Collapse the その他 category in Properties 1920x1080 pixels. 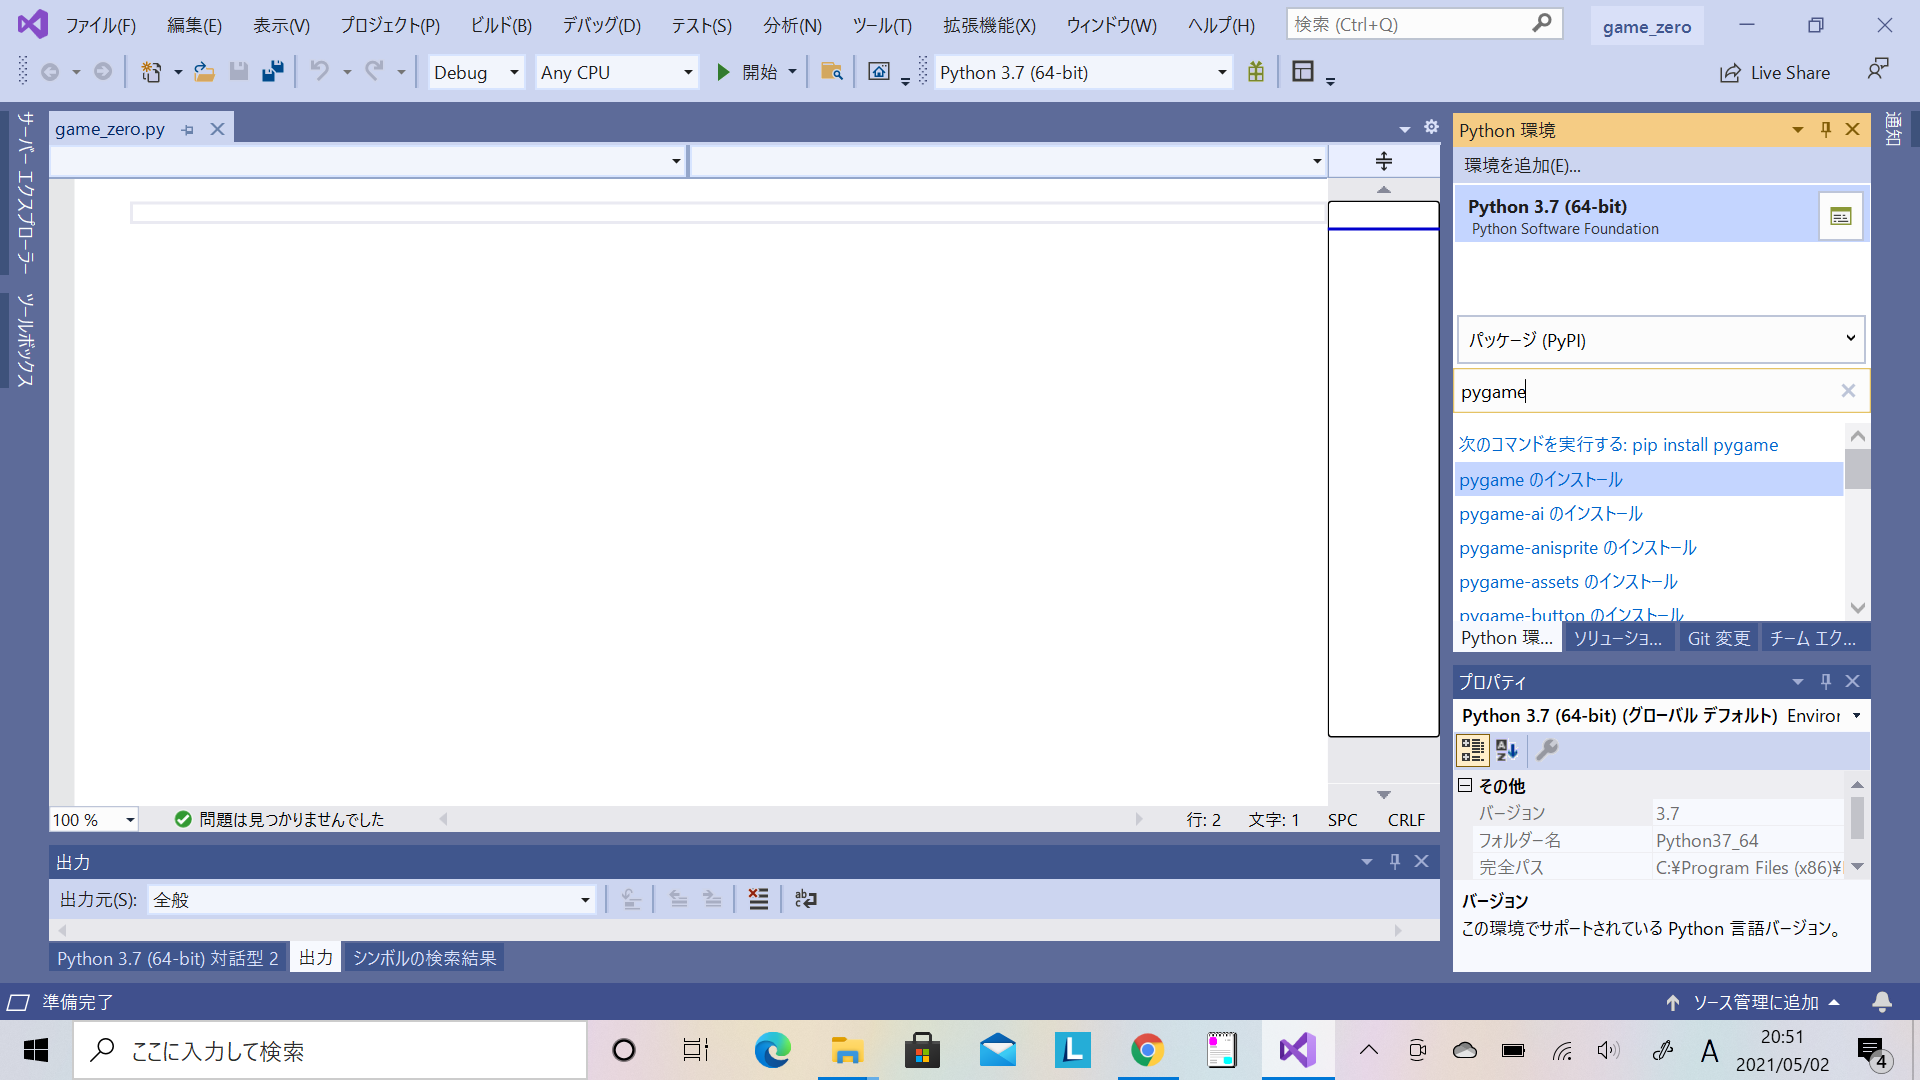[1465, 785]
